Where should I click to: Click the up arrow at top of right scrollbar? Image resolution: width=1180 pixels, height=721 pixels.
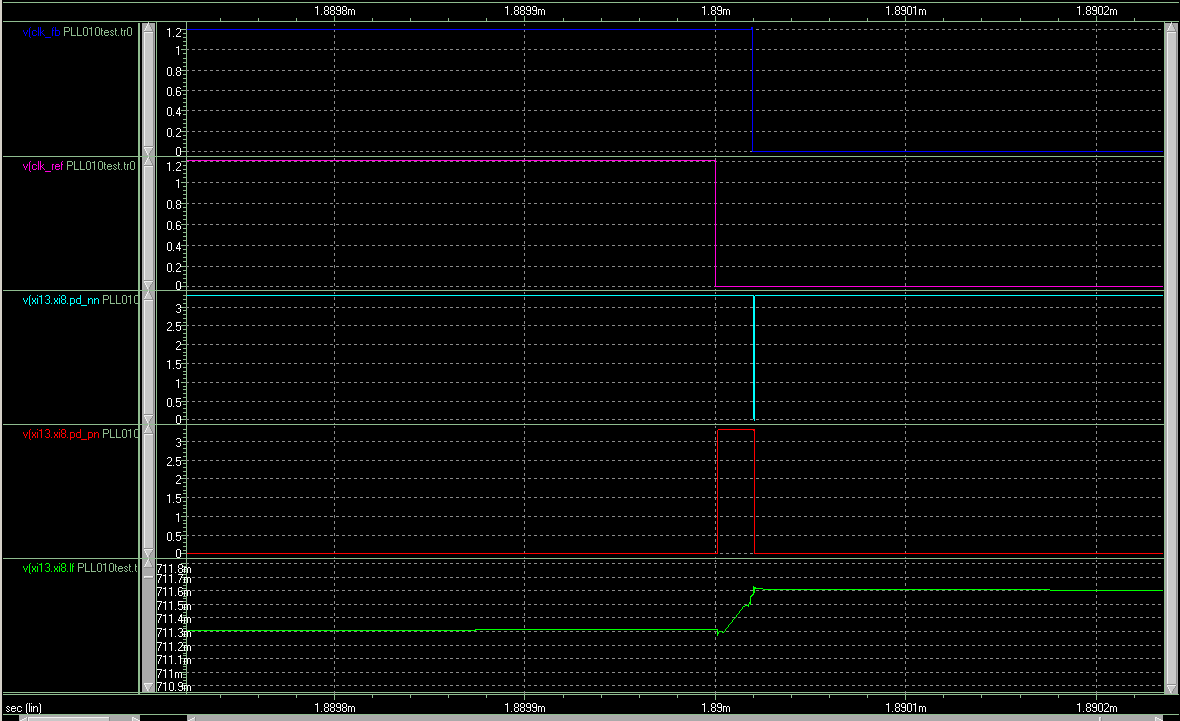point(1171,29)
